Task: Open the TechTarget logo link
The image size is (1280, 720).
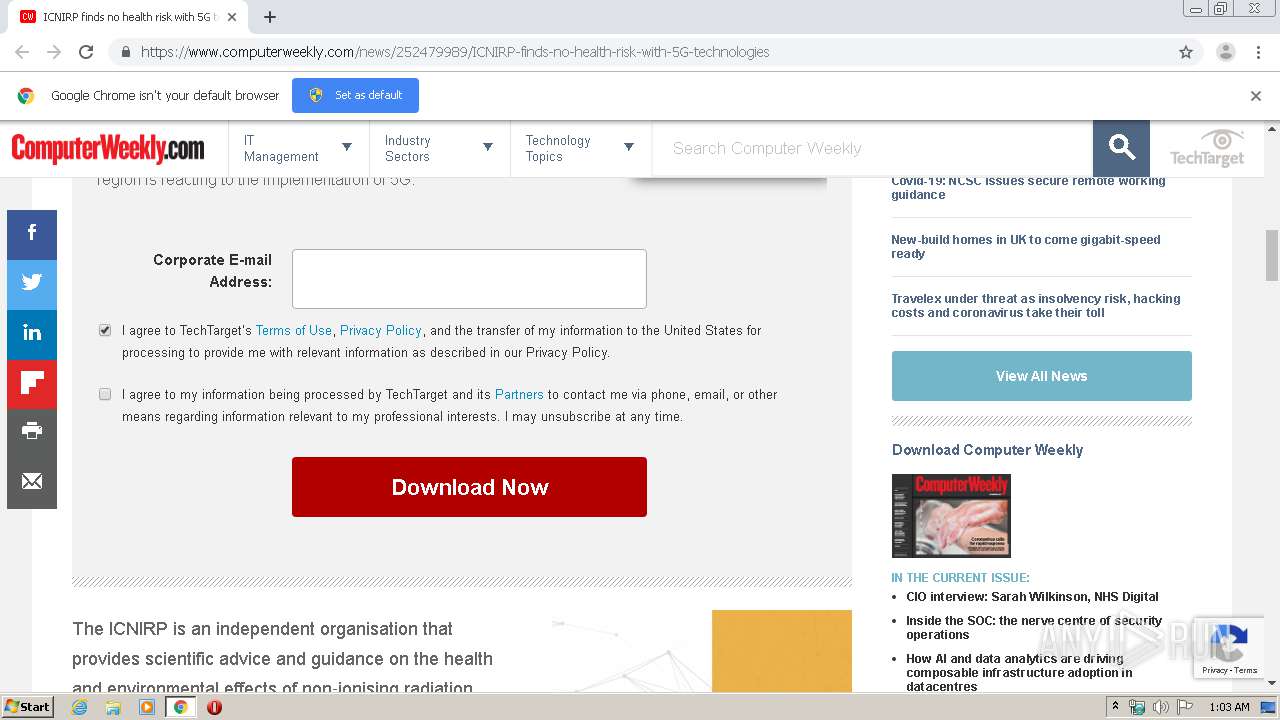Action: (x=1207, y=148)
